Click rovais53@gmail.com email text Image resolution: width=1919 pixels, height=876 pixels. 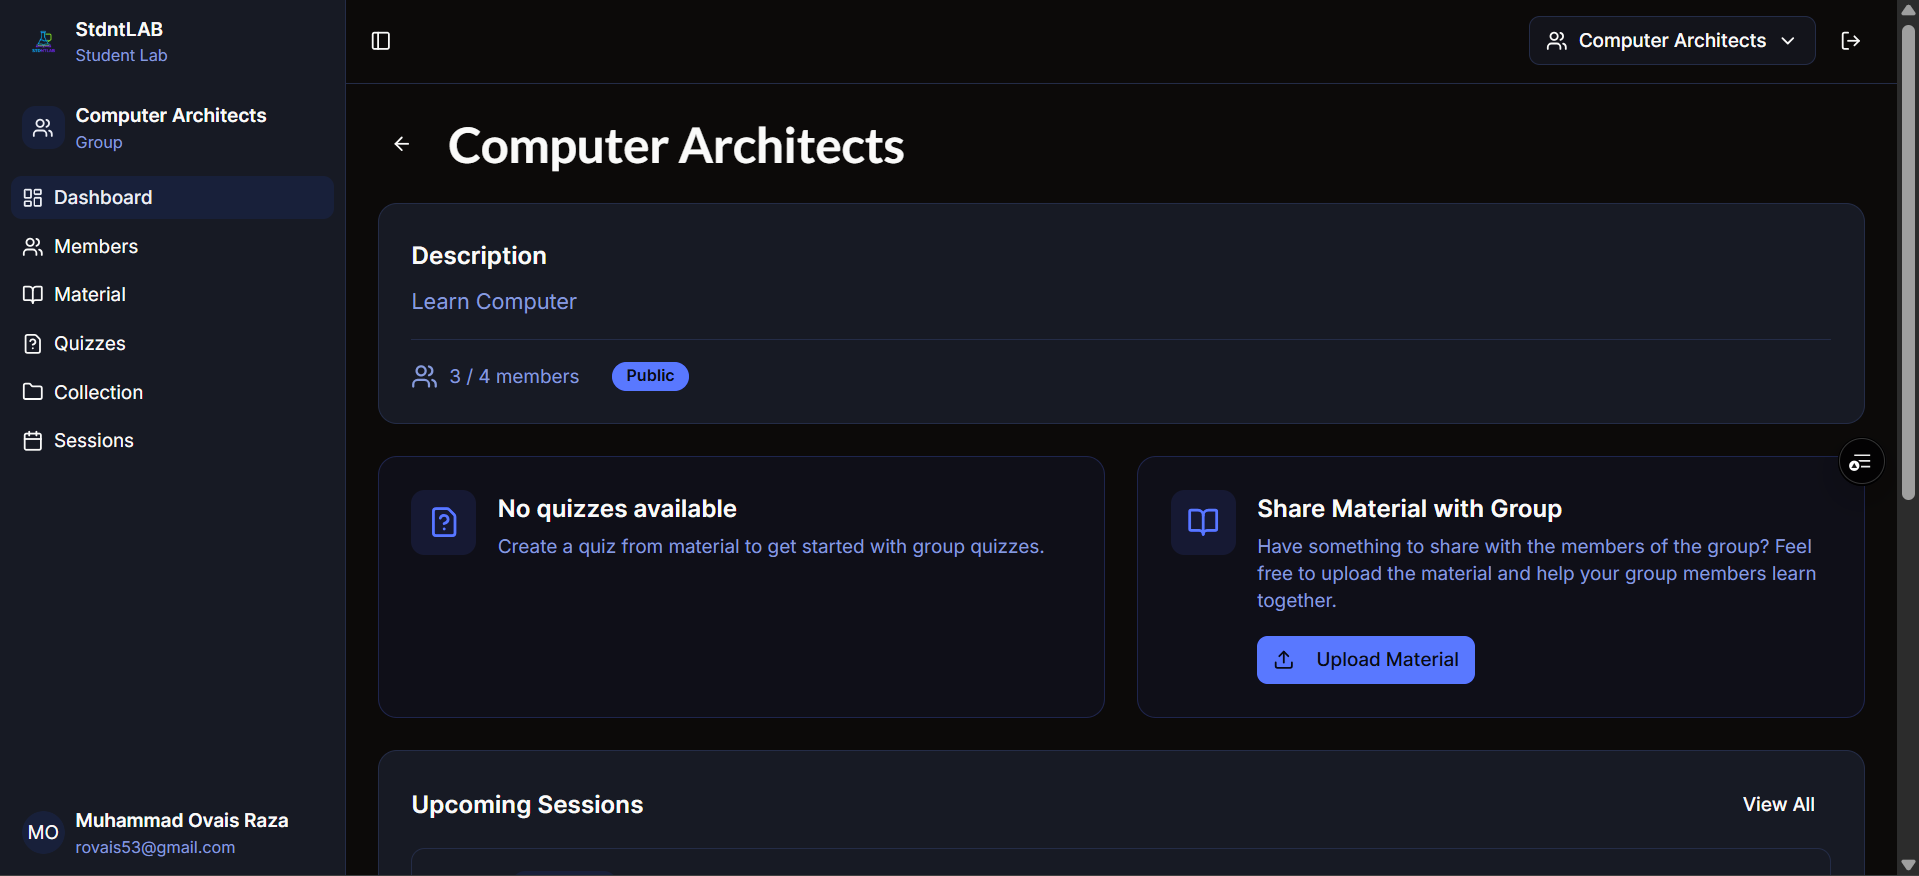coord(155,847)
